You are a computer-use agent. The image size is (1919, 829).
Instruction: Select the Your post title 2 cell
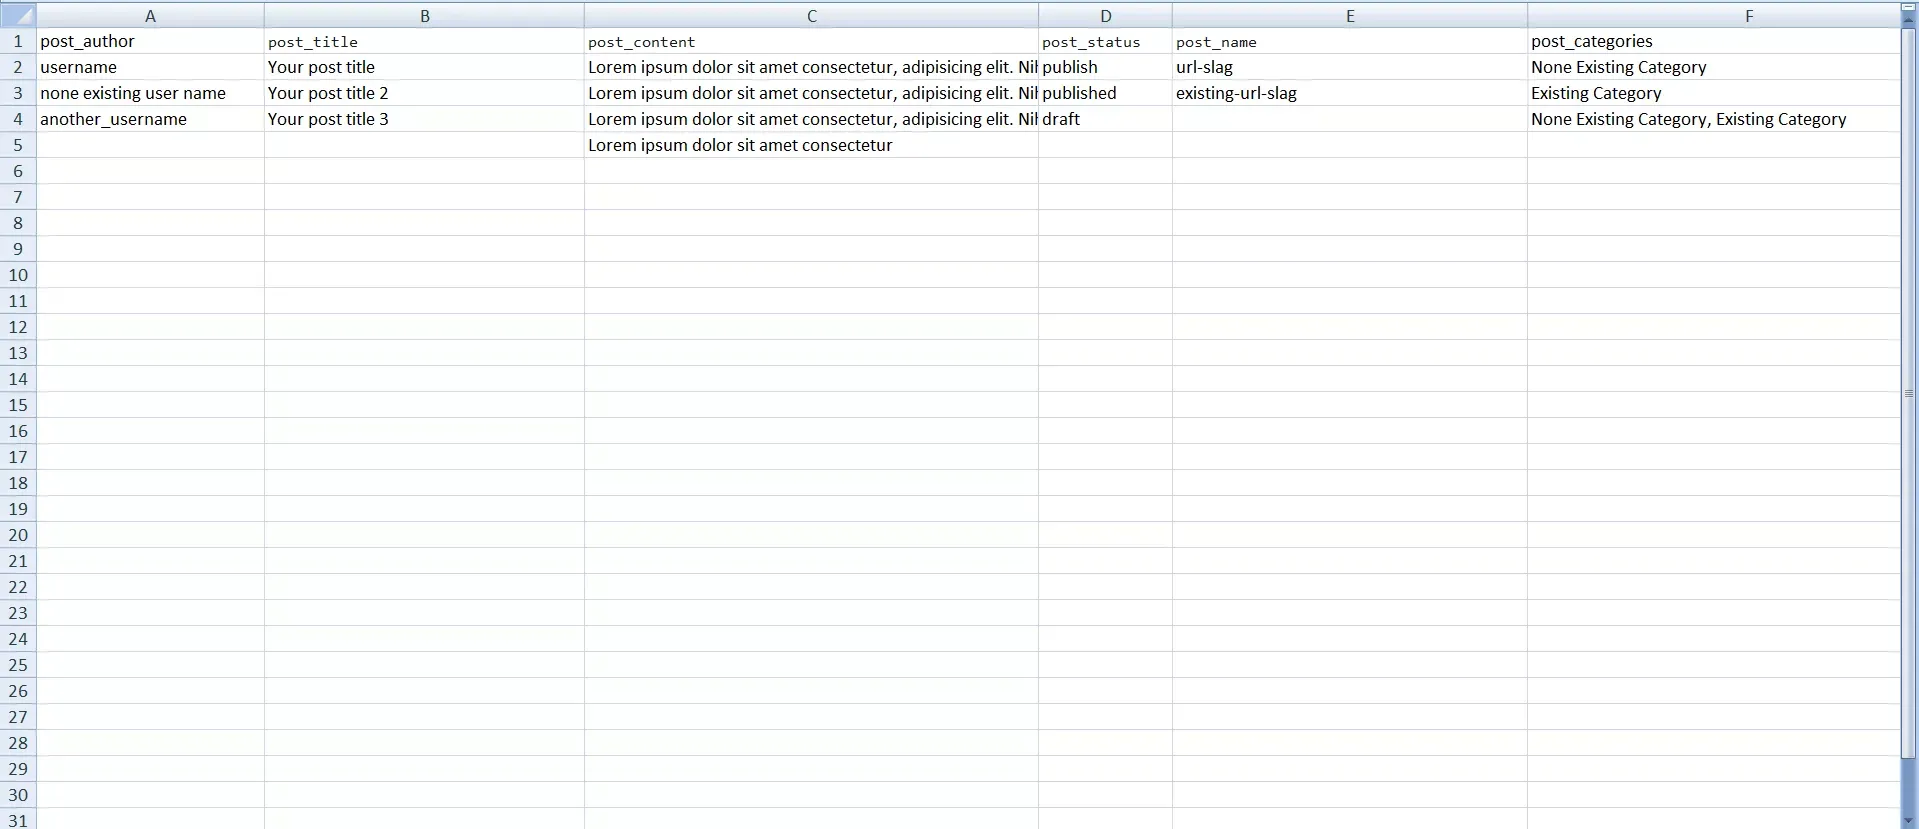424,93
